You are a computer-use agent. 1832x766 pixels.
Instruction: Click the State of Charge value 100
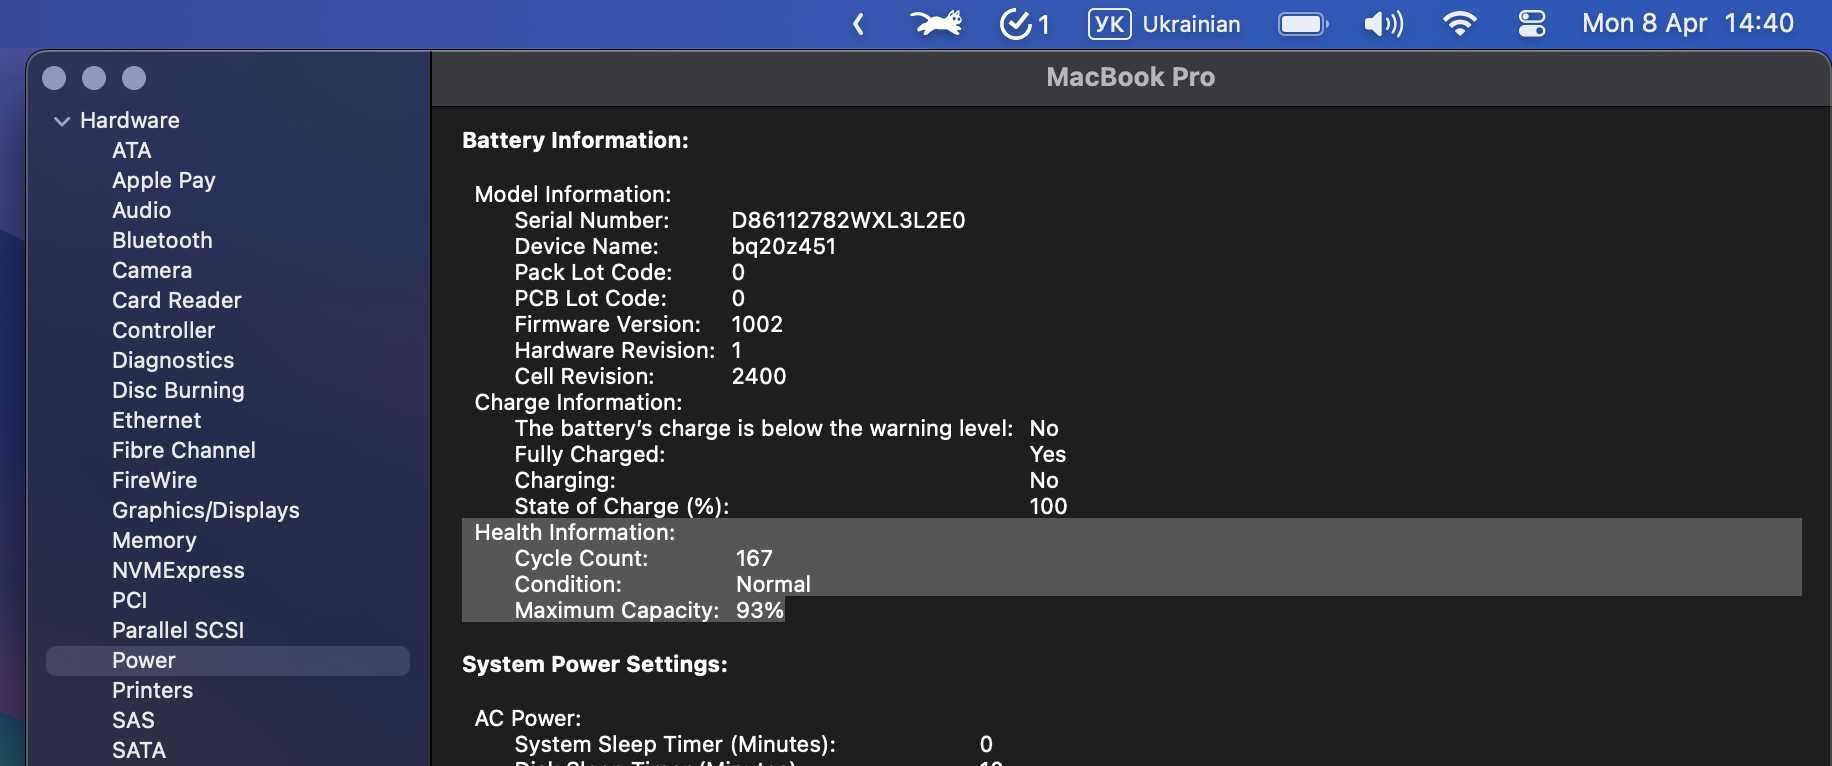click(1048, 506)
